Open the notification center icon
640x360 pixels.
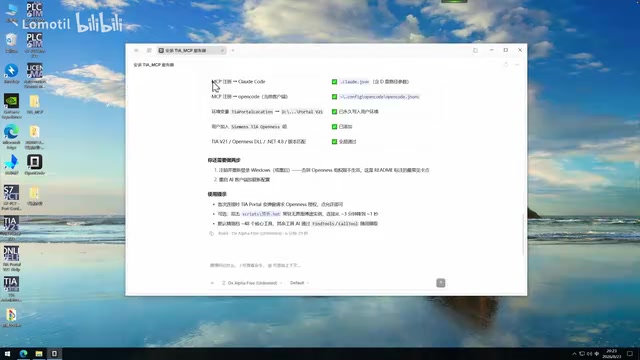tap(630, 353)
